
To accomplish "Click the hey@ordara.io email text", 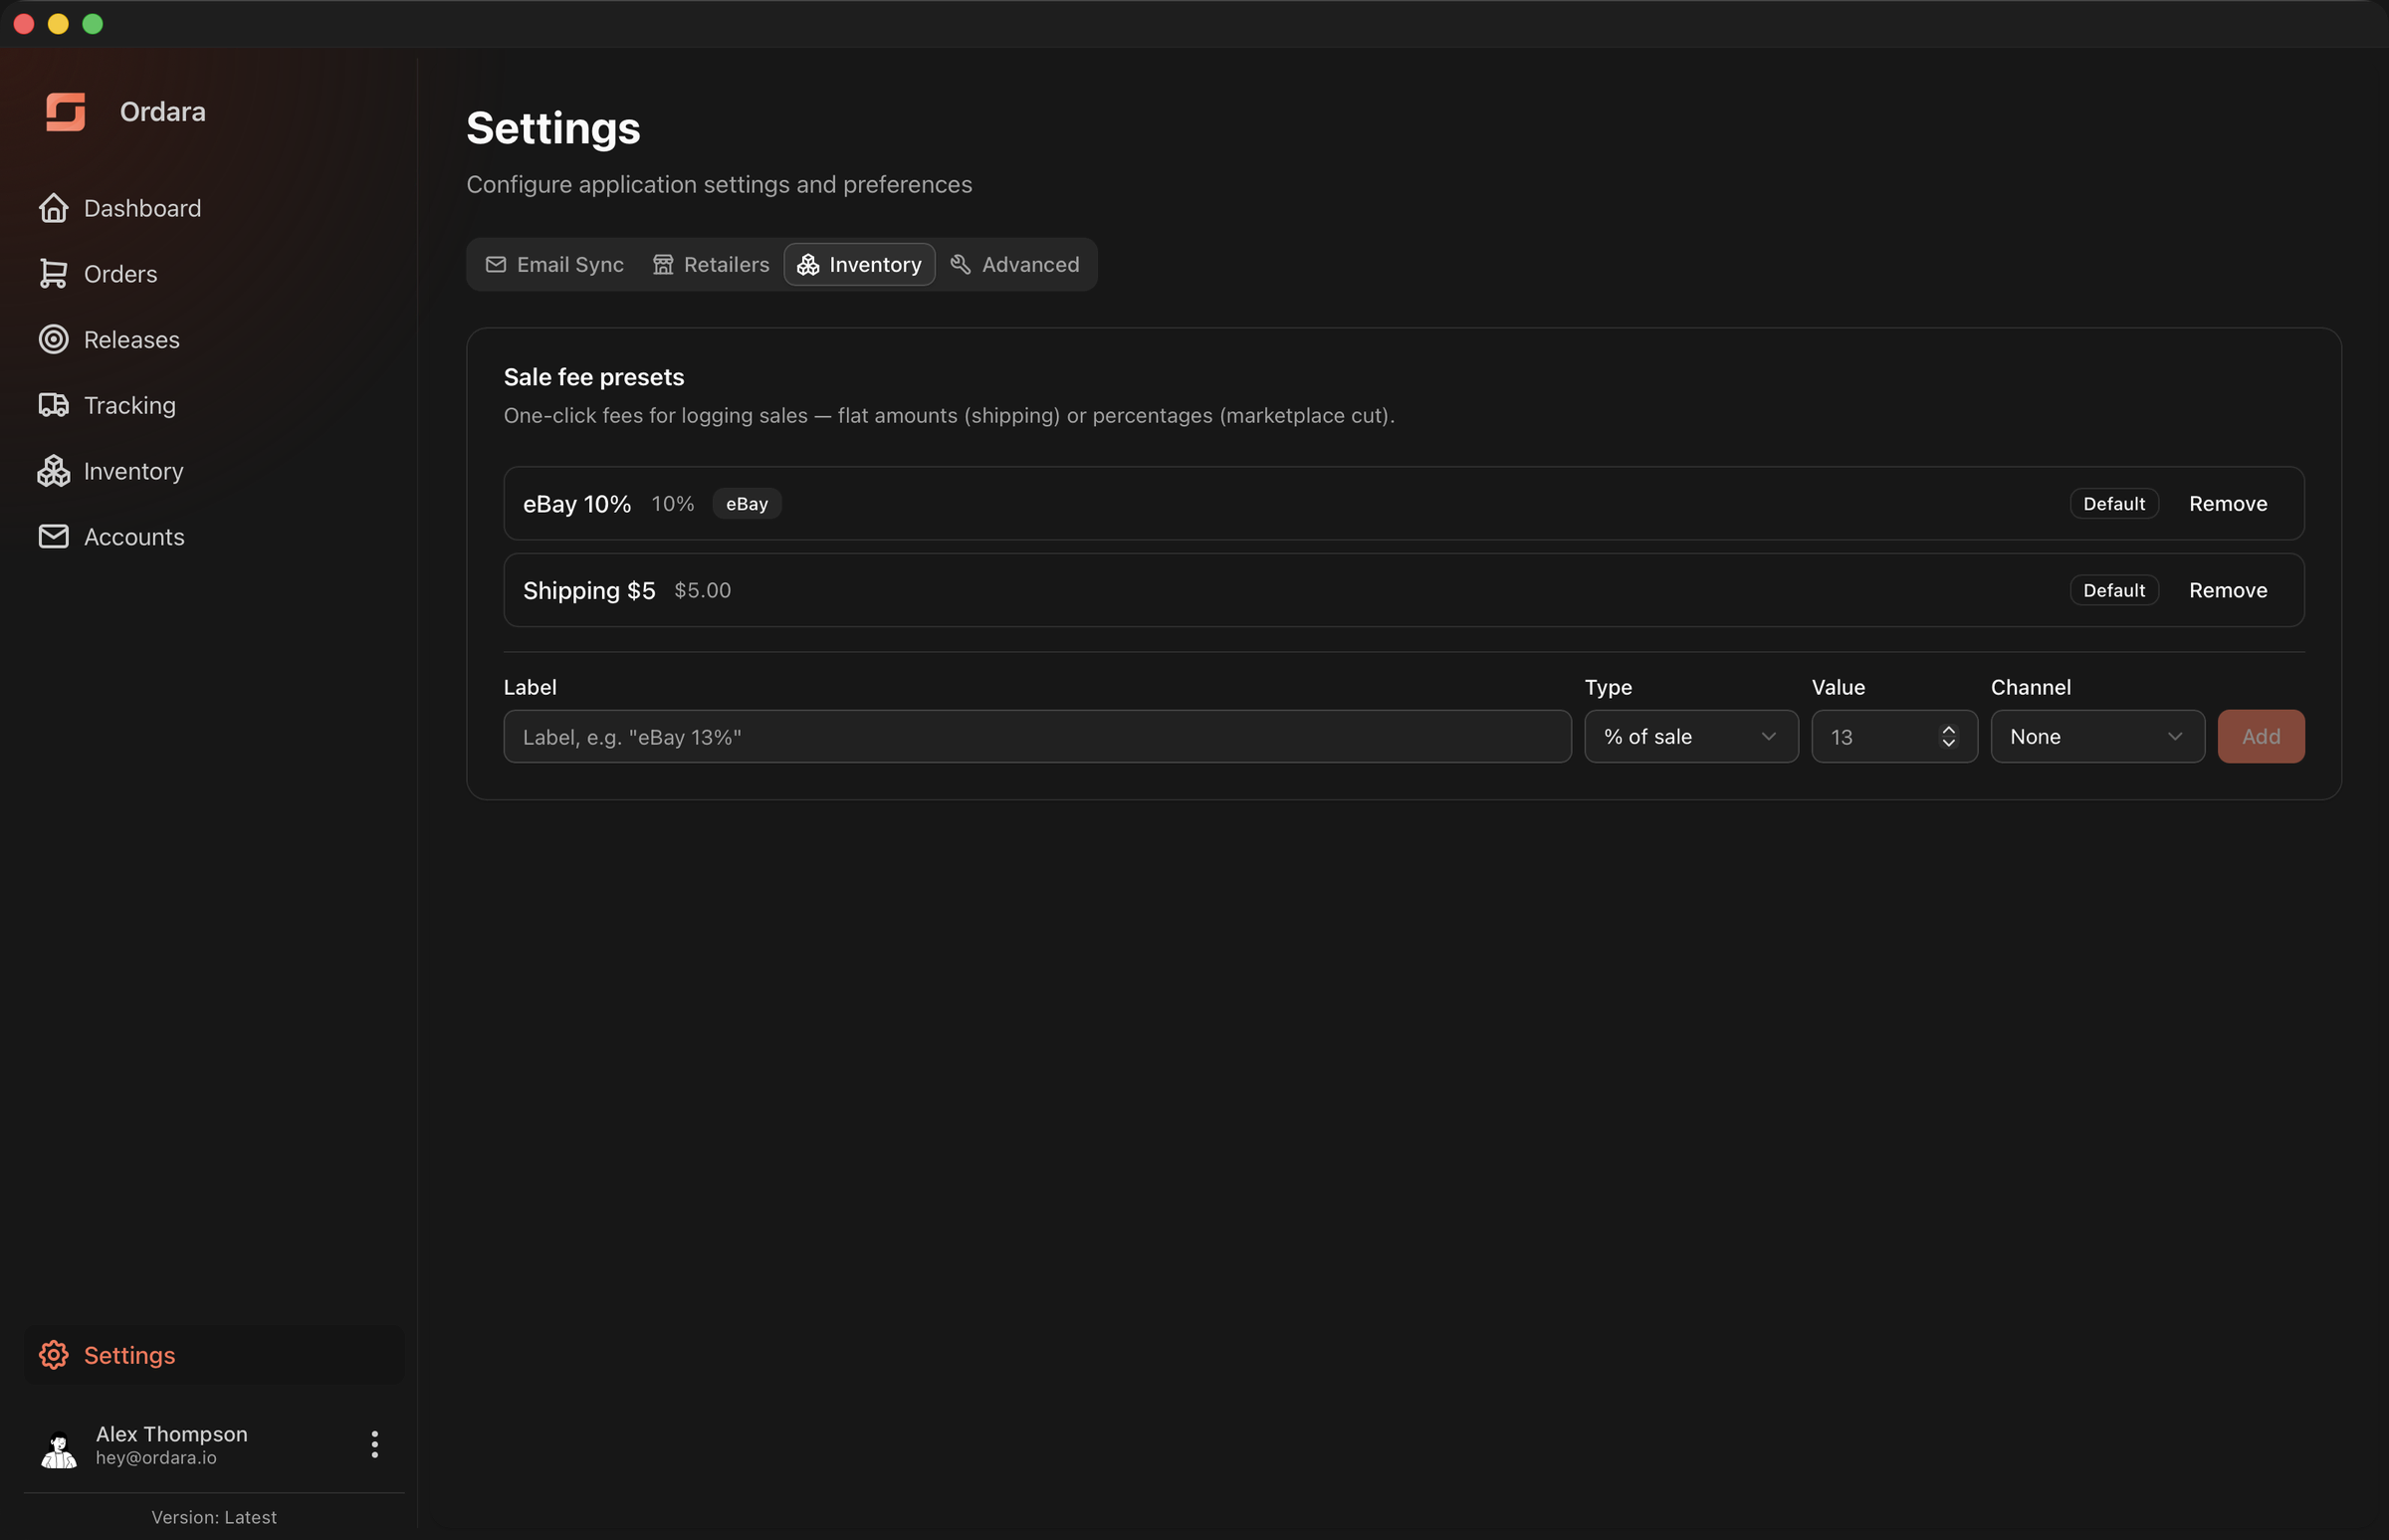I will 156,1458.
